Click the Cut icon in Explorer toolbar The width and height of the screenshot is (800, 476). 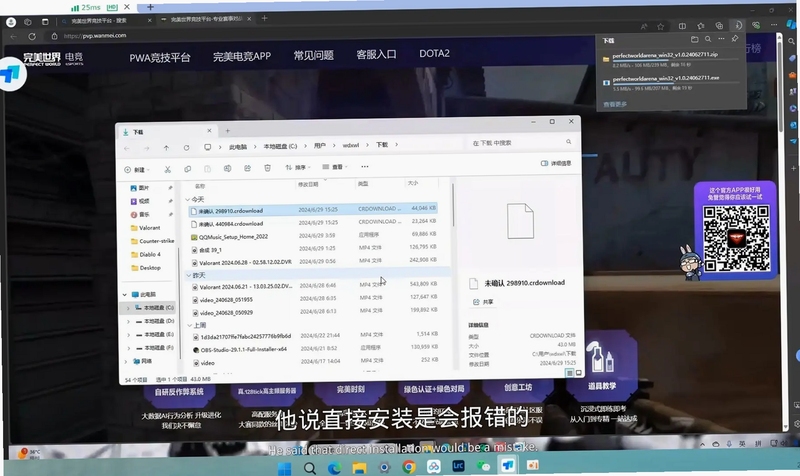click(167, 169)
